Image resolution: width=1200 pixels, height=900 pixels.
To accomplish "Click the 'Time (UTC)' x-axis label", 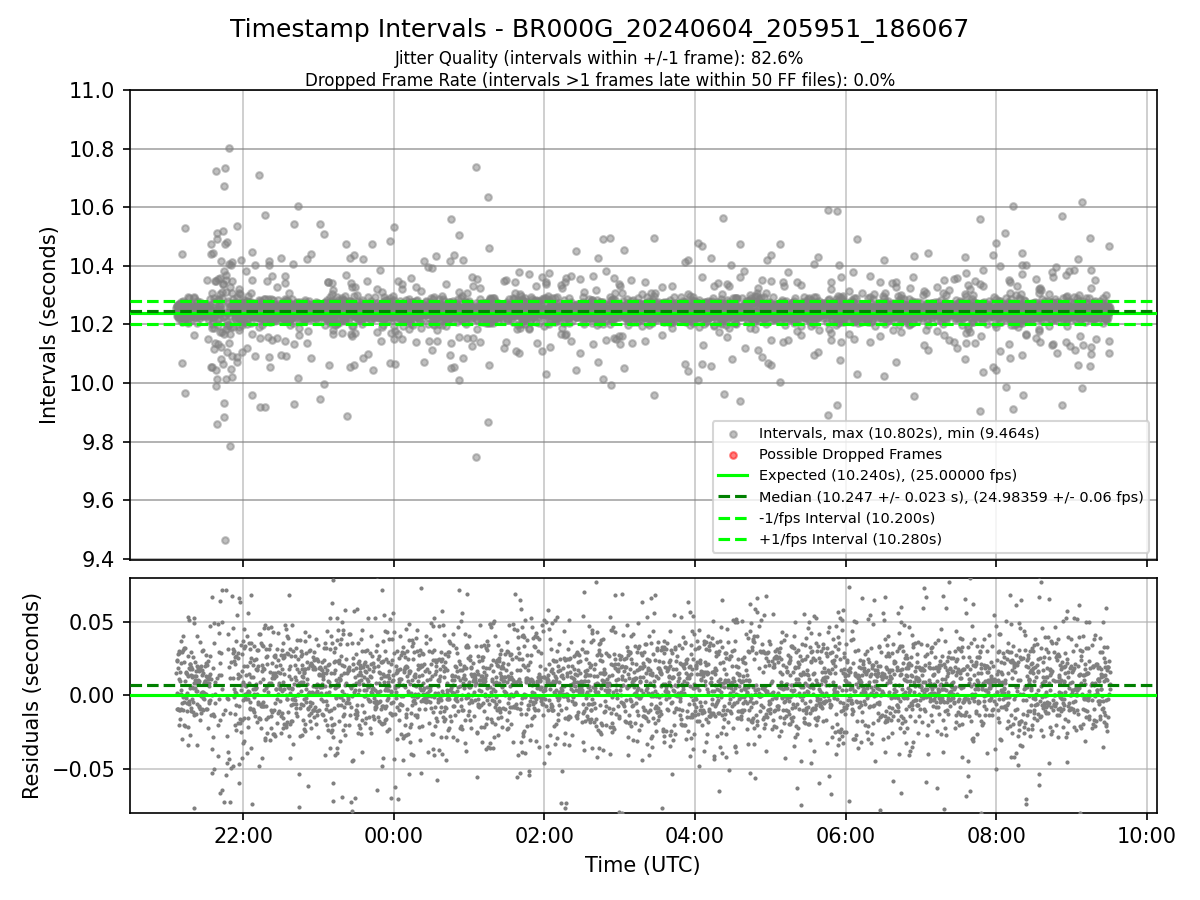I will pyautogui.click(x=642, y=865).
